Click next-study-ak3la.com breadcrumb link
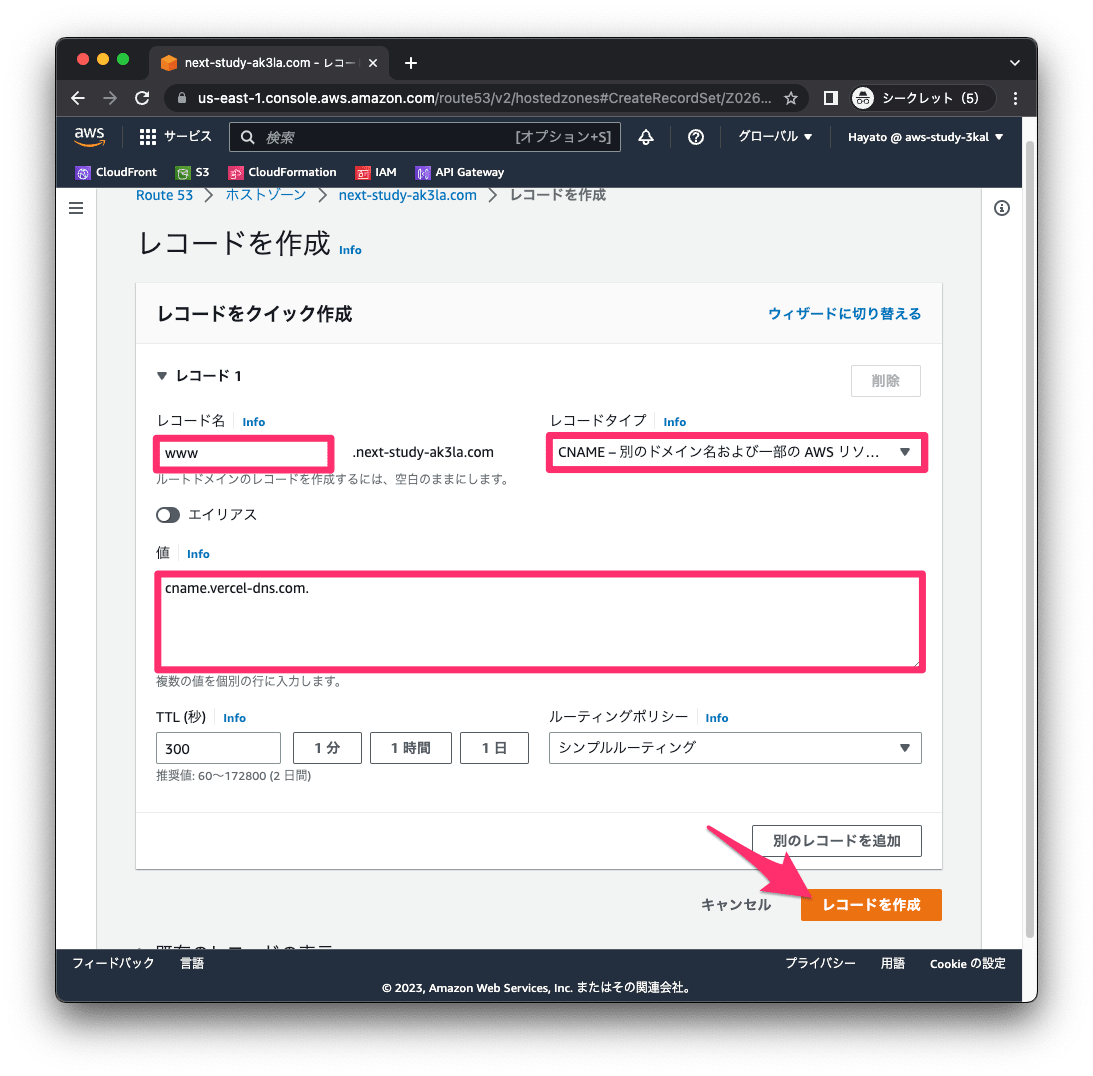 pyautogui.click(x=408, y=195)
